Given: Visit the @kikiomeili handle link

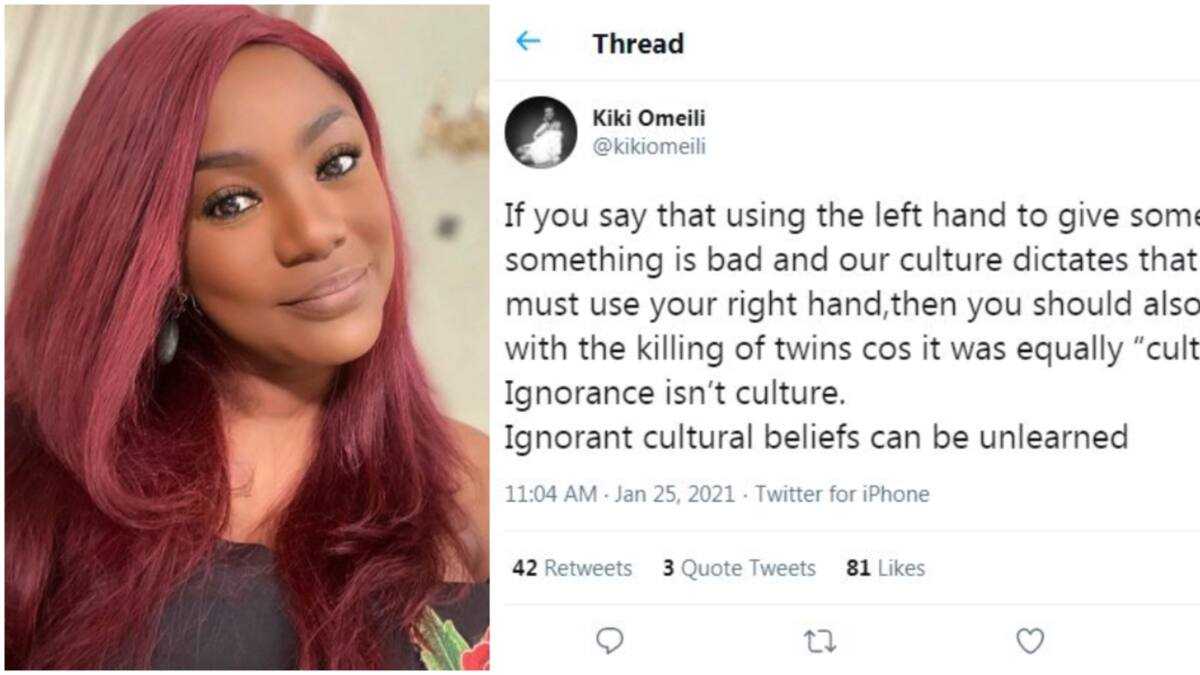Looking at the screenshot, I should (x=650, y=146).
